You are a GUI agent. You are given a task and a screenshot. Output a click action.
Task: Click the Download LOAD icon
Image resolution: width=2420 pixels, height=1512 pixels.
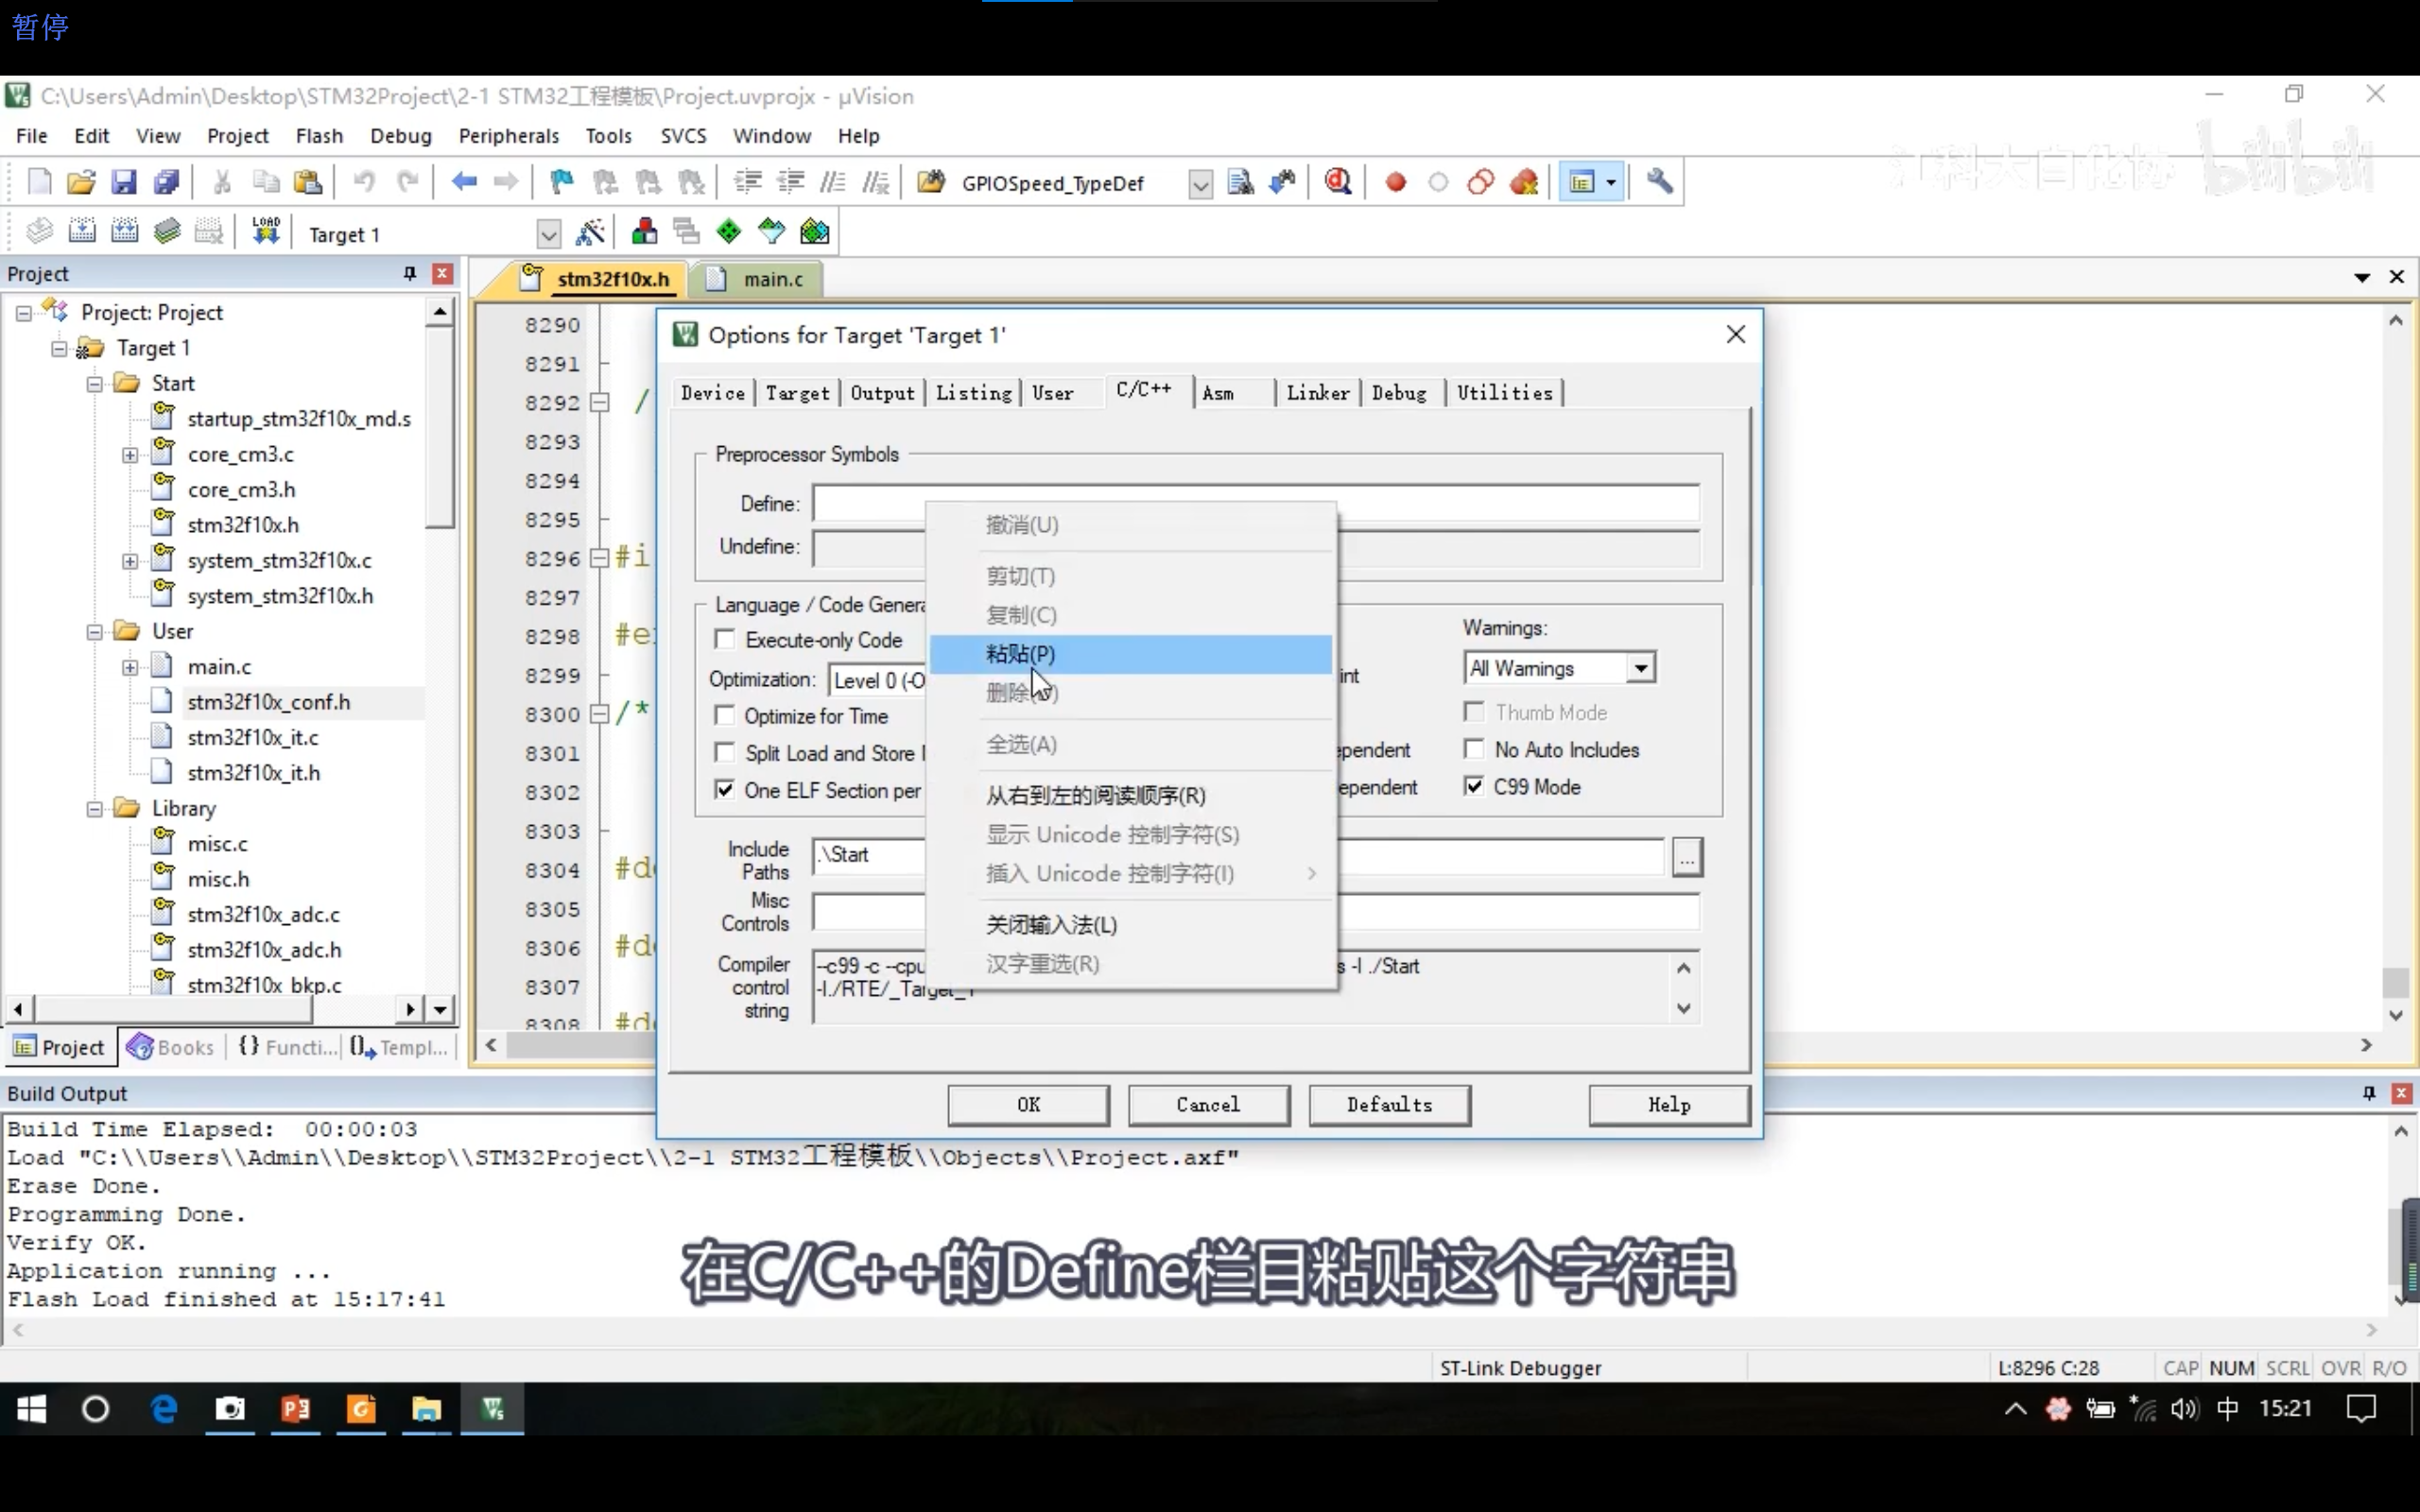[265, 232]
